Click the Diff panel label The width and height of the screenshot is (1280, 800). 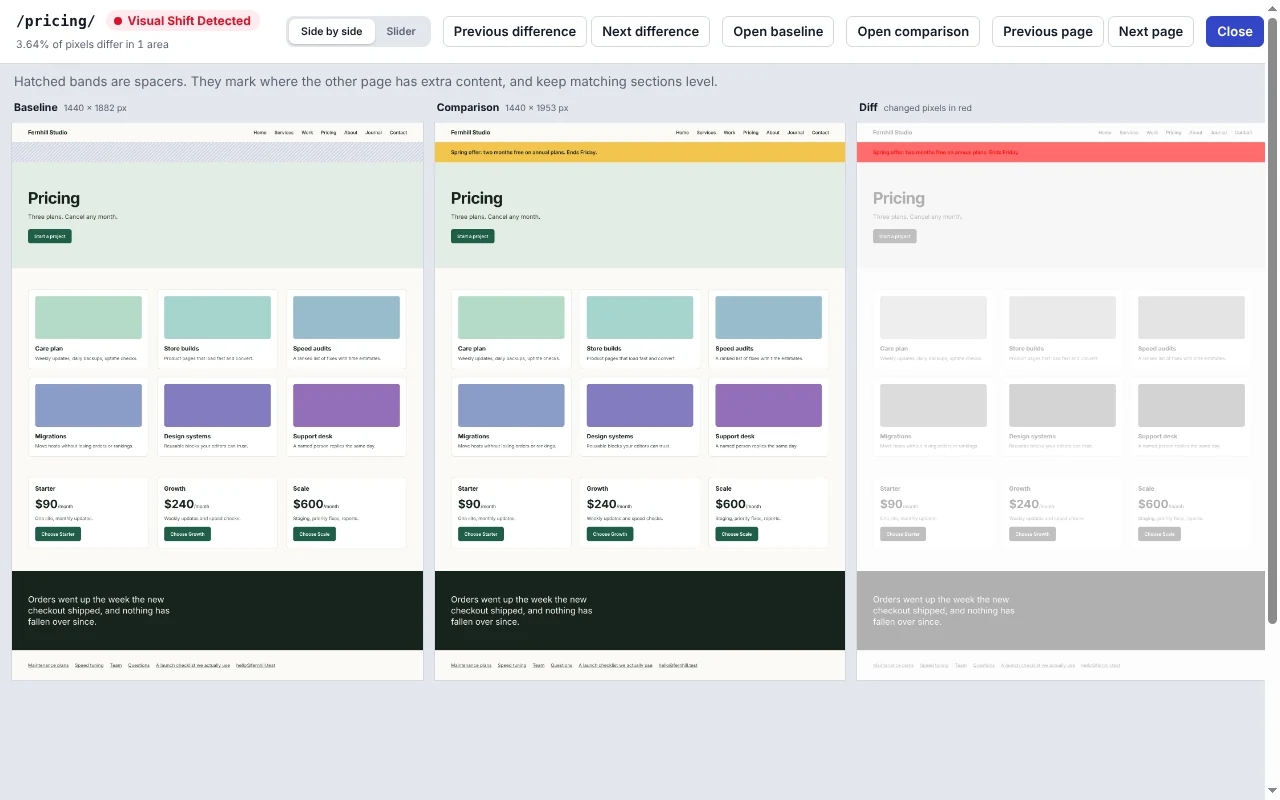tap(868, 107)
